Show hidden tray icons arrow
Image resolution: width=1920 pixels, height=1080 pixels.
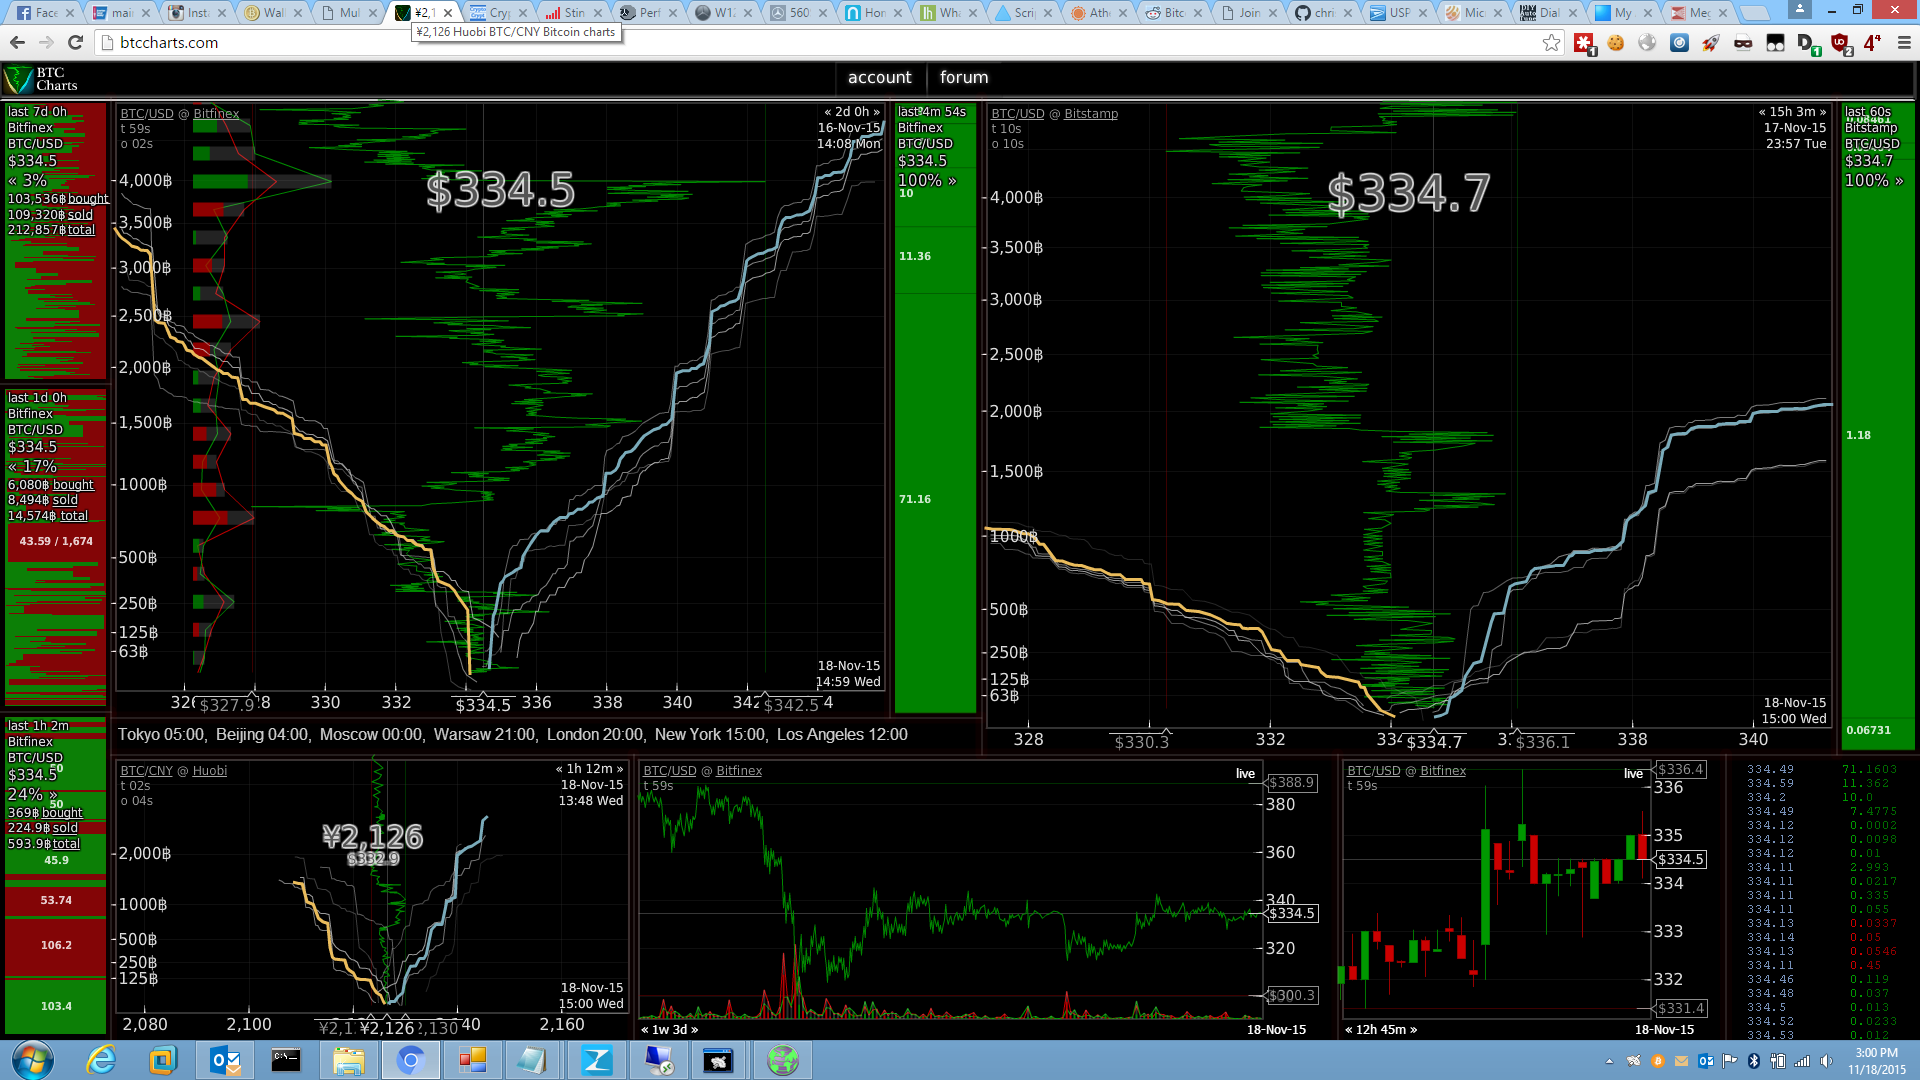point(1609,1061)
